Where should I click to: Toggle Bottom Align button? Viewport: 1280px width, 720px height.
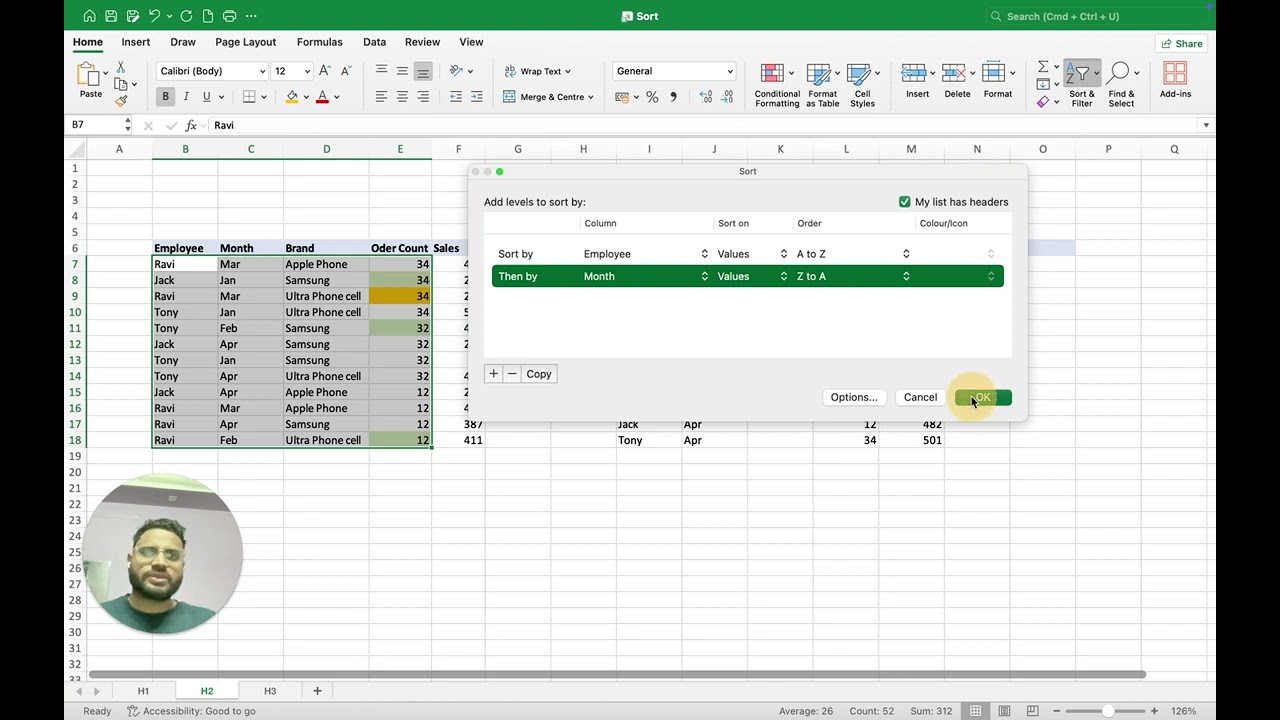(x=423, y=71)
